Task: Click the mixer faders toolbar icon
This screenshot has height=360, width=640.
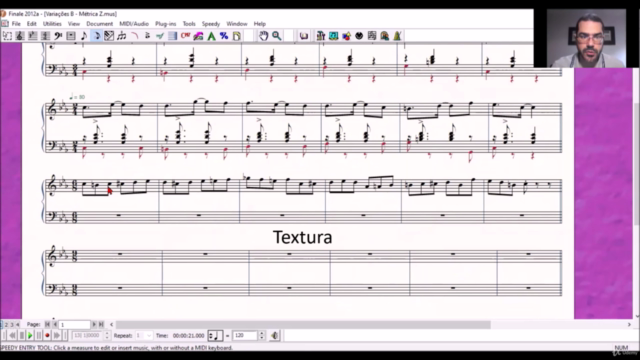Action: point(321,36)
